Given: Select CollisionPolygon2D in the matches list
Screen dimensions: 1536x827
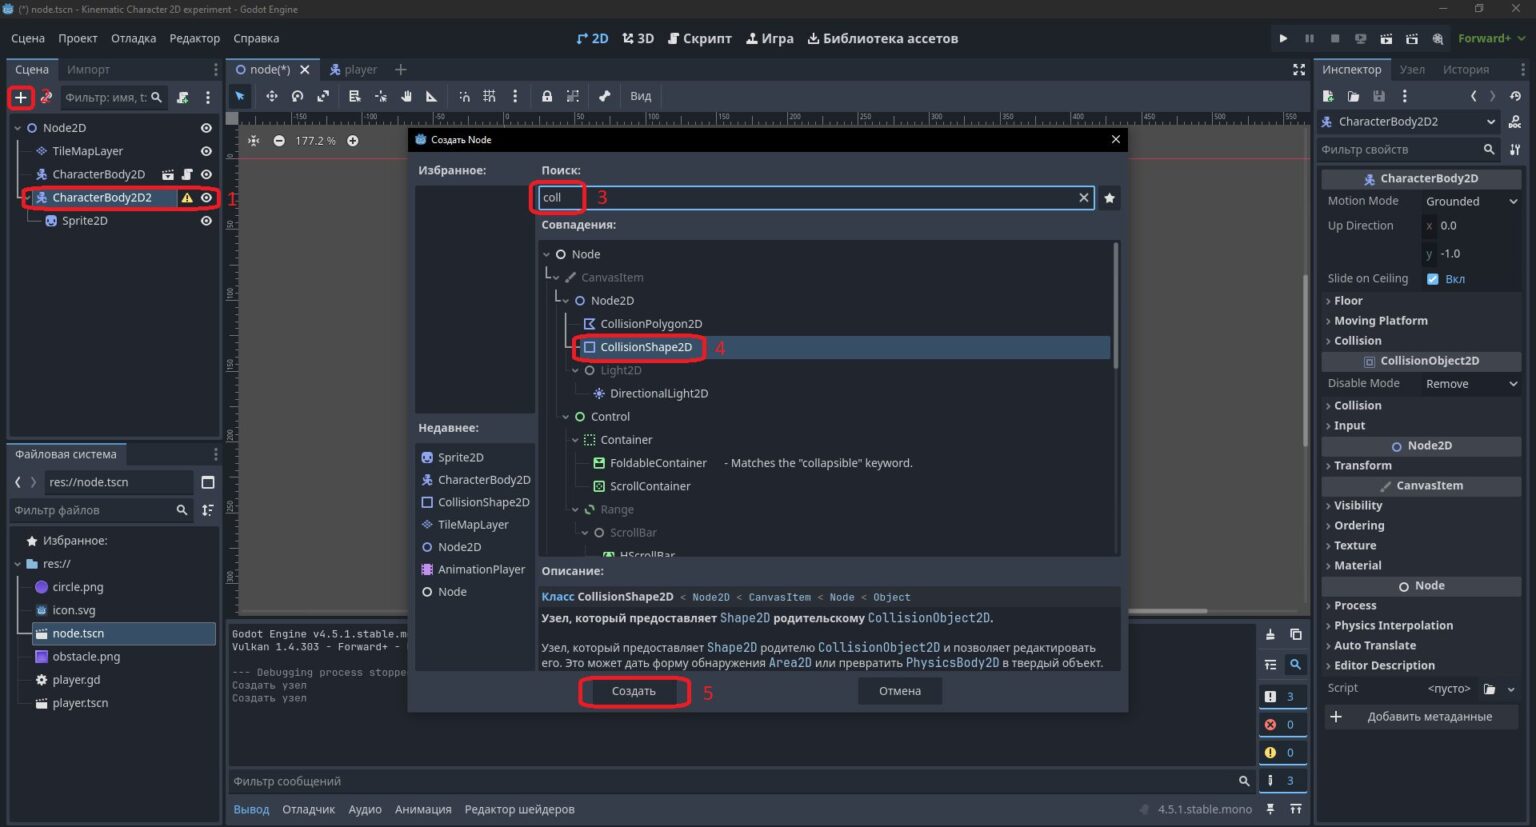Looking at the screenshot, I should click(651, 324).
